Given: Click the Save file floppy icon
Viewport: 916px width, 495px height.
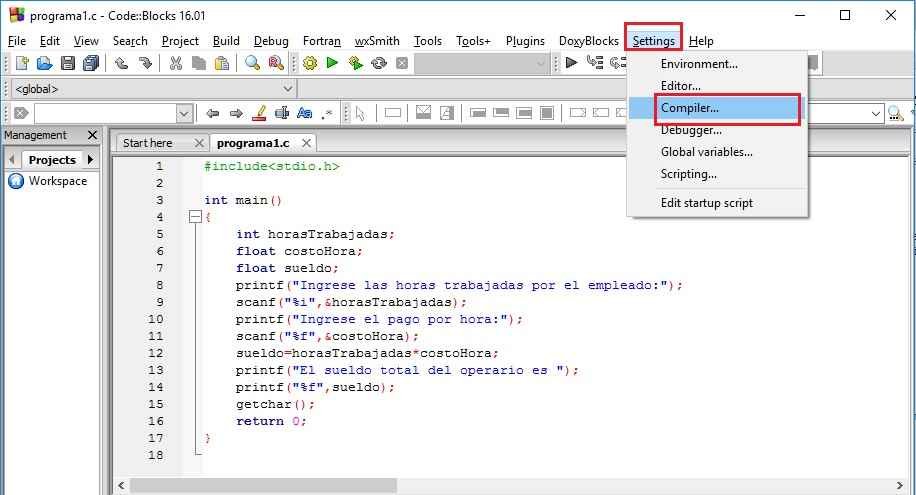Looking at the screenshot, I should [68, 63].
